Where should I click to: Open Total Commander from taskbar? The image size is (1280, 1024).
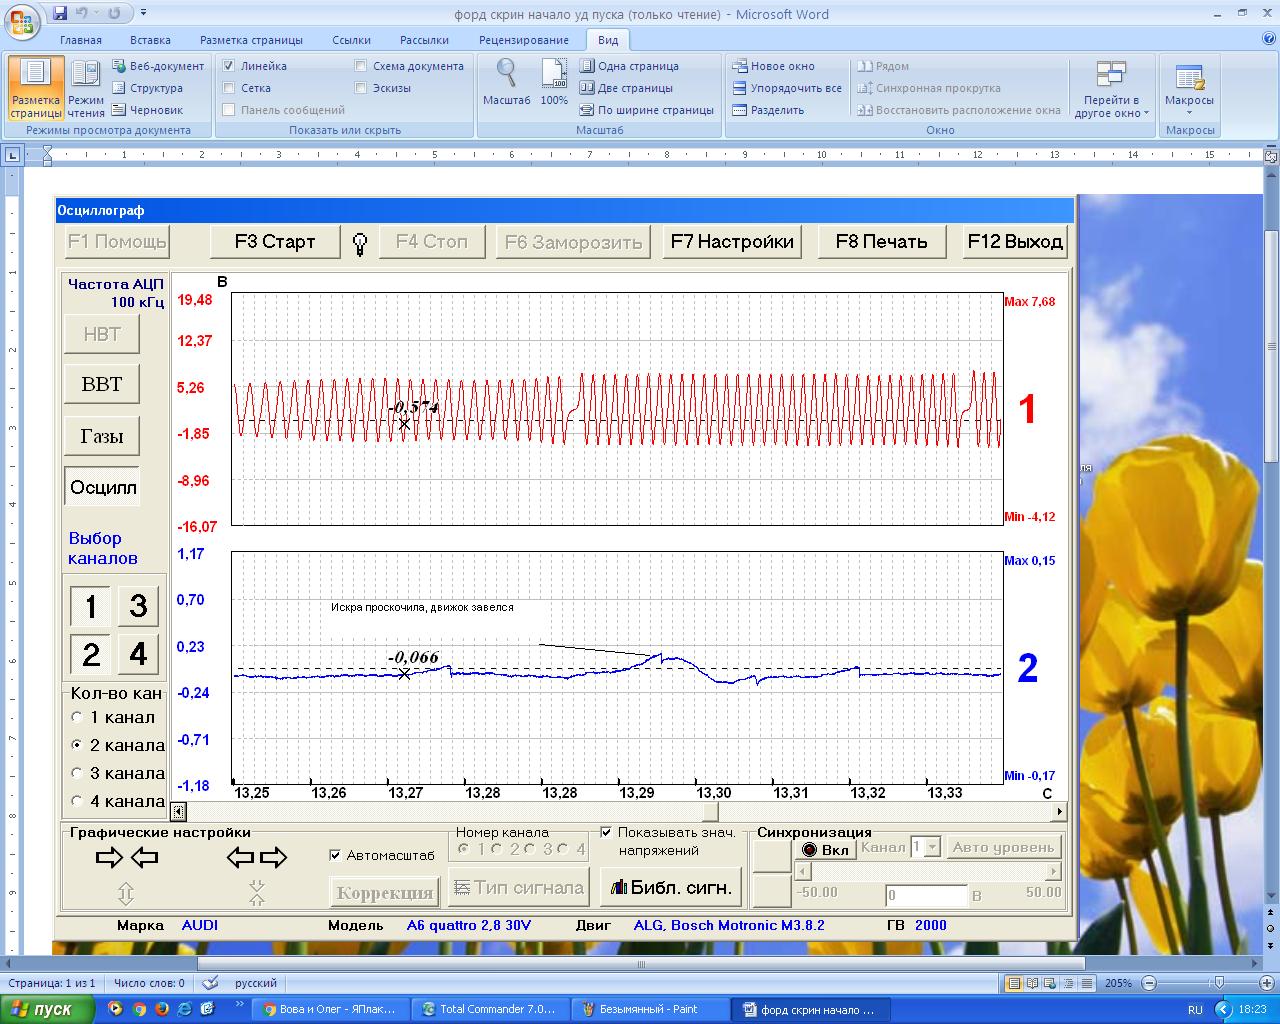pyautogui.click(x=491, y=1009)
